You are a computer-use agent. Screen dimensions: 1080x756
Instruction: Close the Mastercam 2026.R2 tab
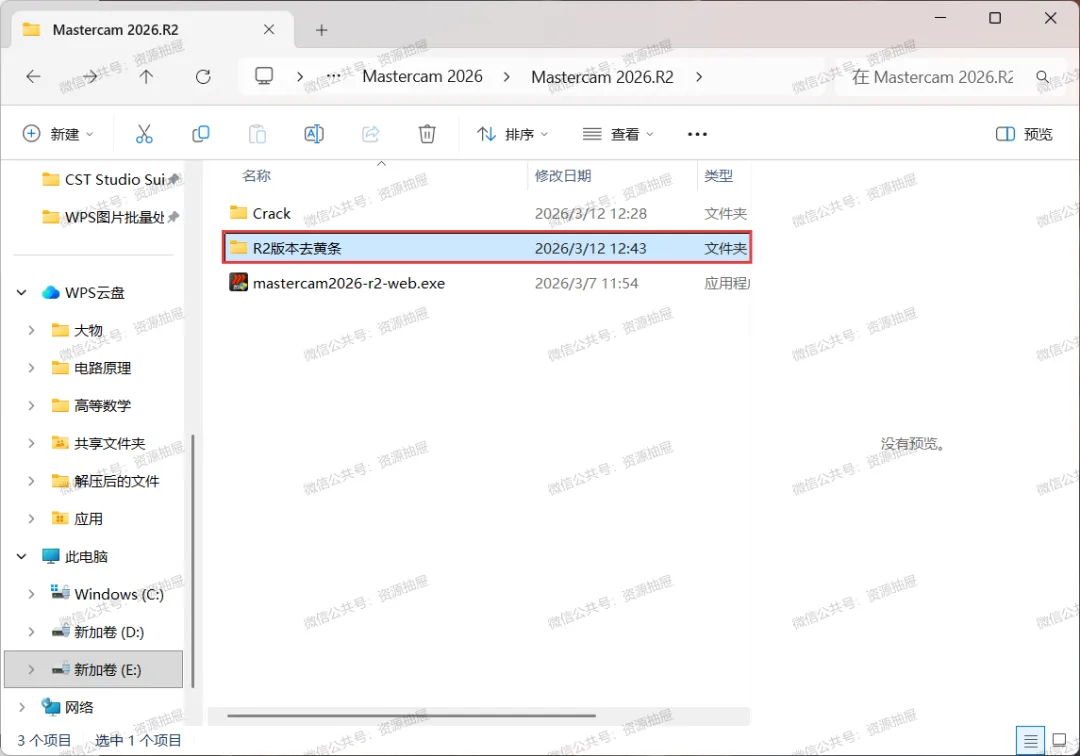[x=269, y=30]
